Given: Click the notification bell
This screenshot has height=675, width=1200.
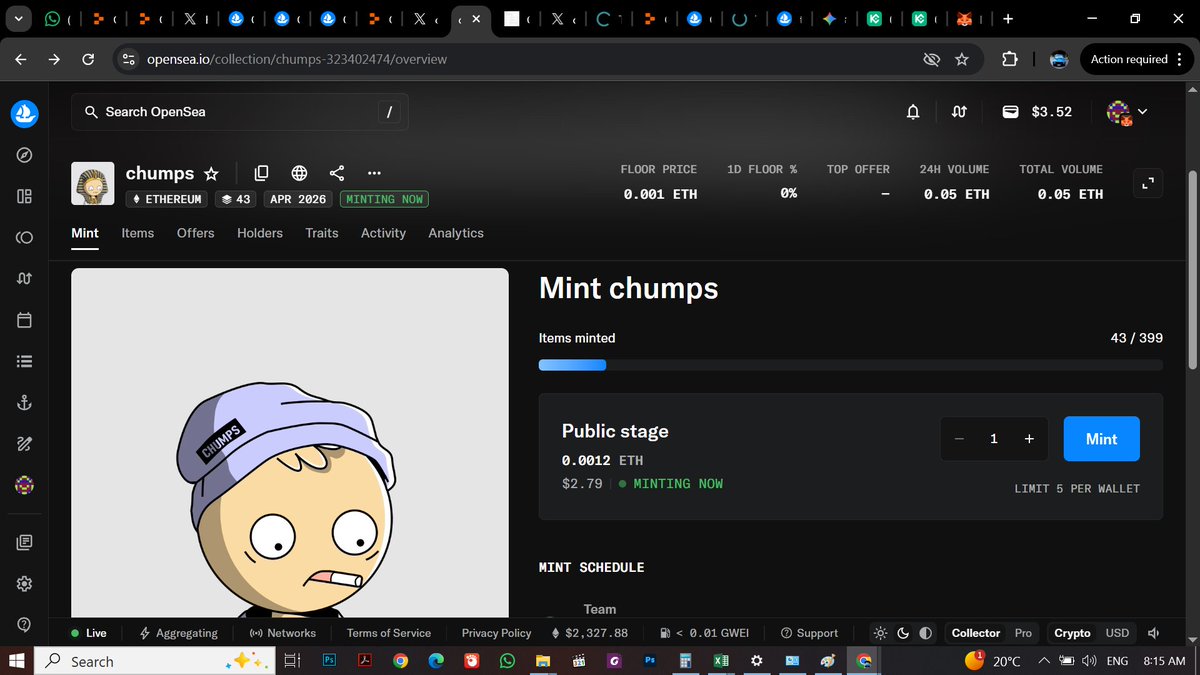Looking at the screenshot, I should click(913, 112).
